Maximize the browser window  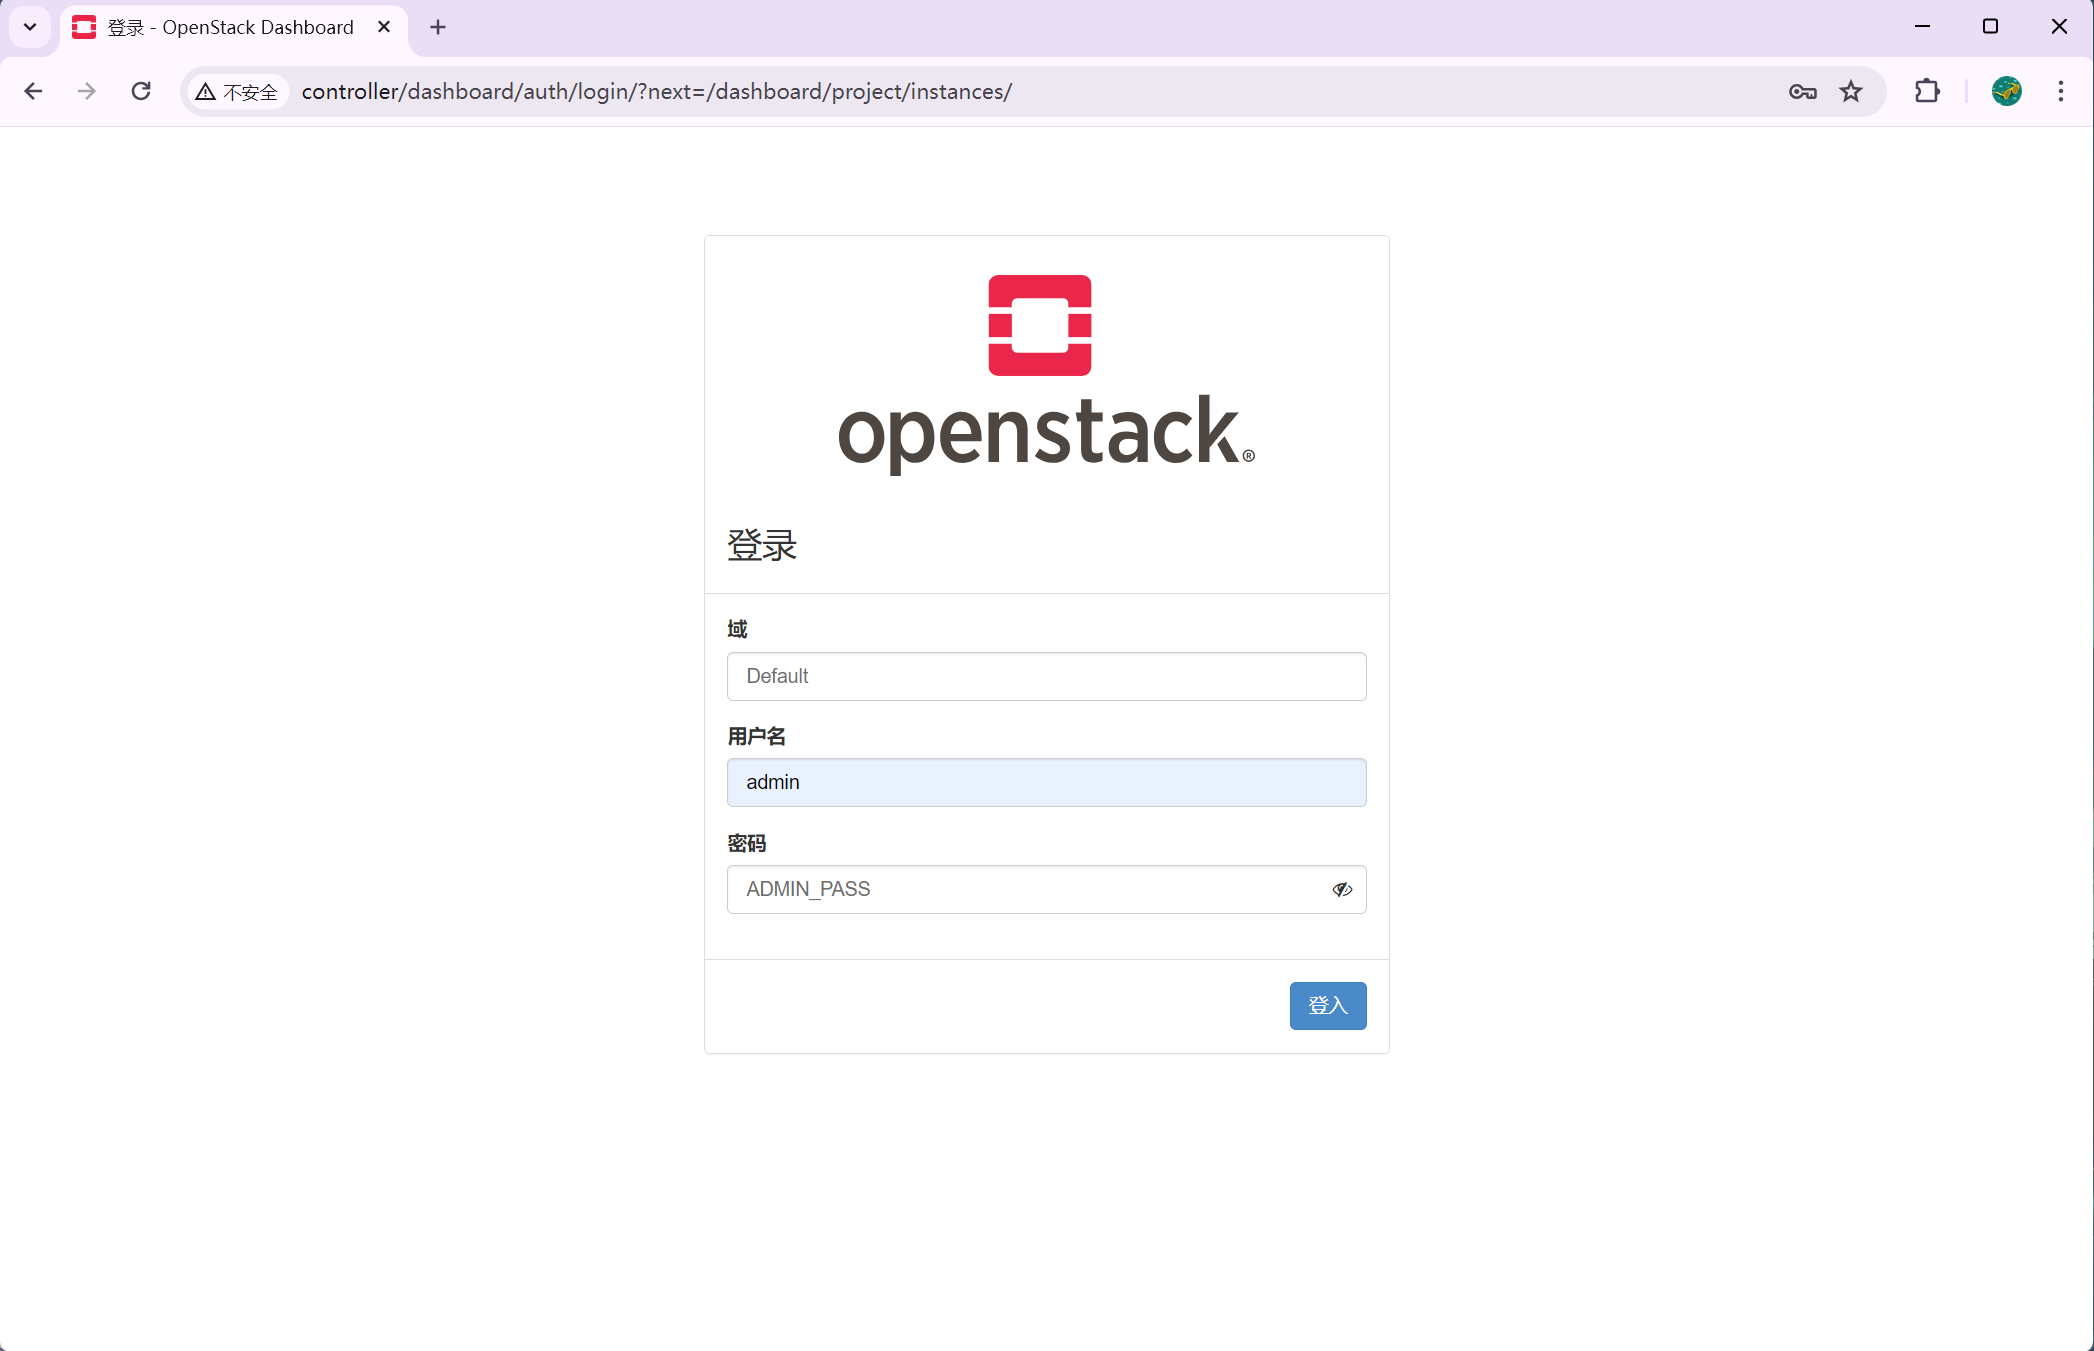(1990, 27)
